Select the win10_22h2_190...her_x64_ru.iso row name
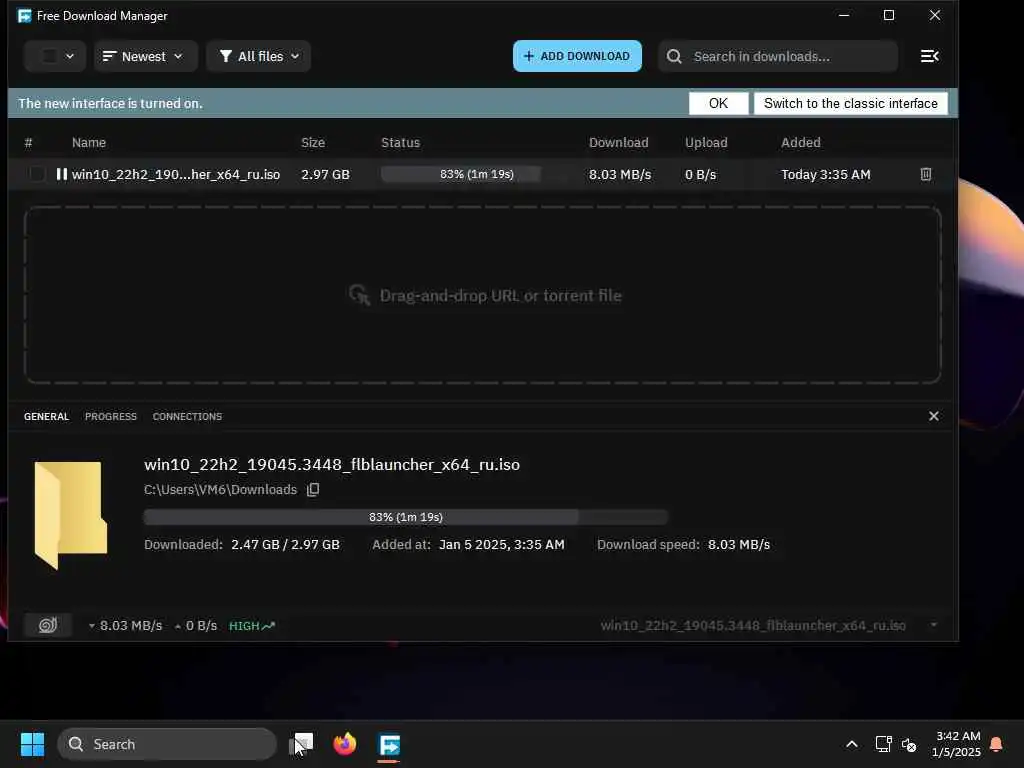 176,174
